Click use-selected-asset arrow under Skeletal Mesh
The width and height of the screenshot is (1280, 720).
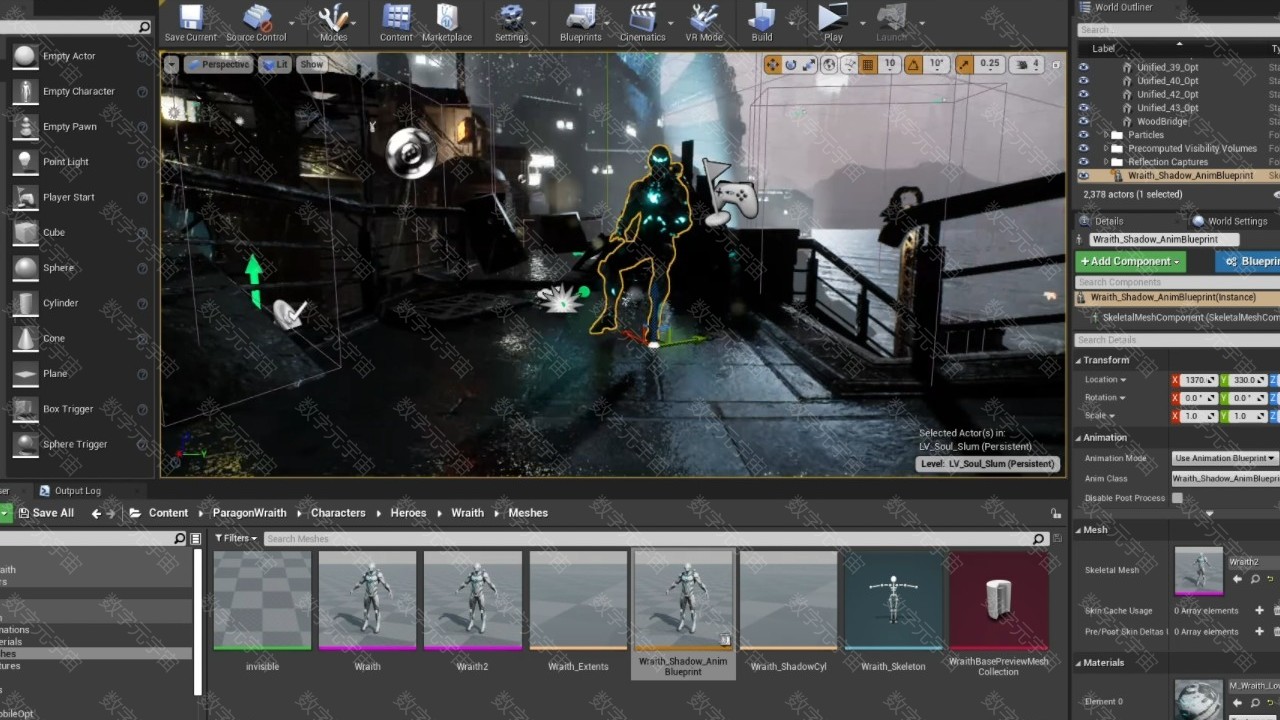click(x=1237, y=579)
